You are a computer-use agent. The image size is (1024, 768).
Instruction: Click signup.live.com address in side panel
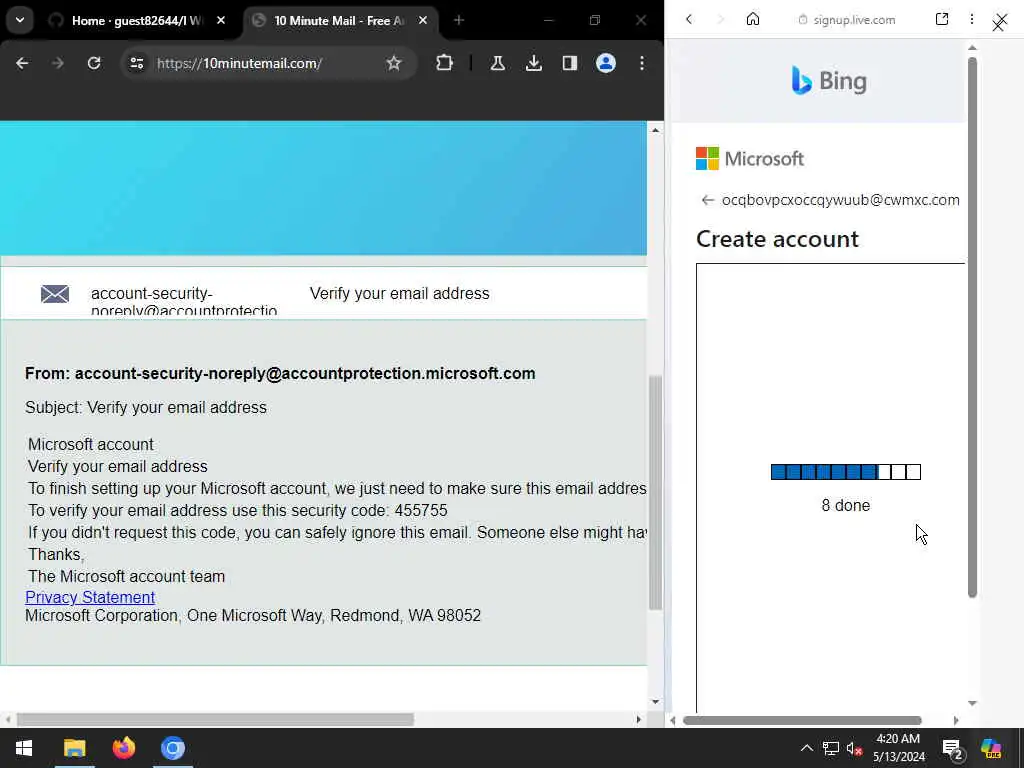pyautogui.click(x=854, y=20)
